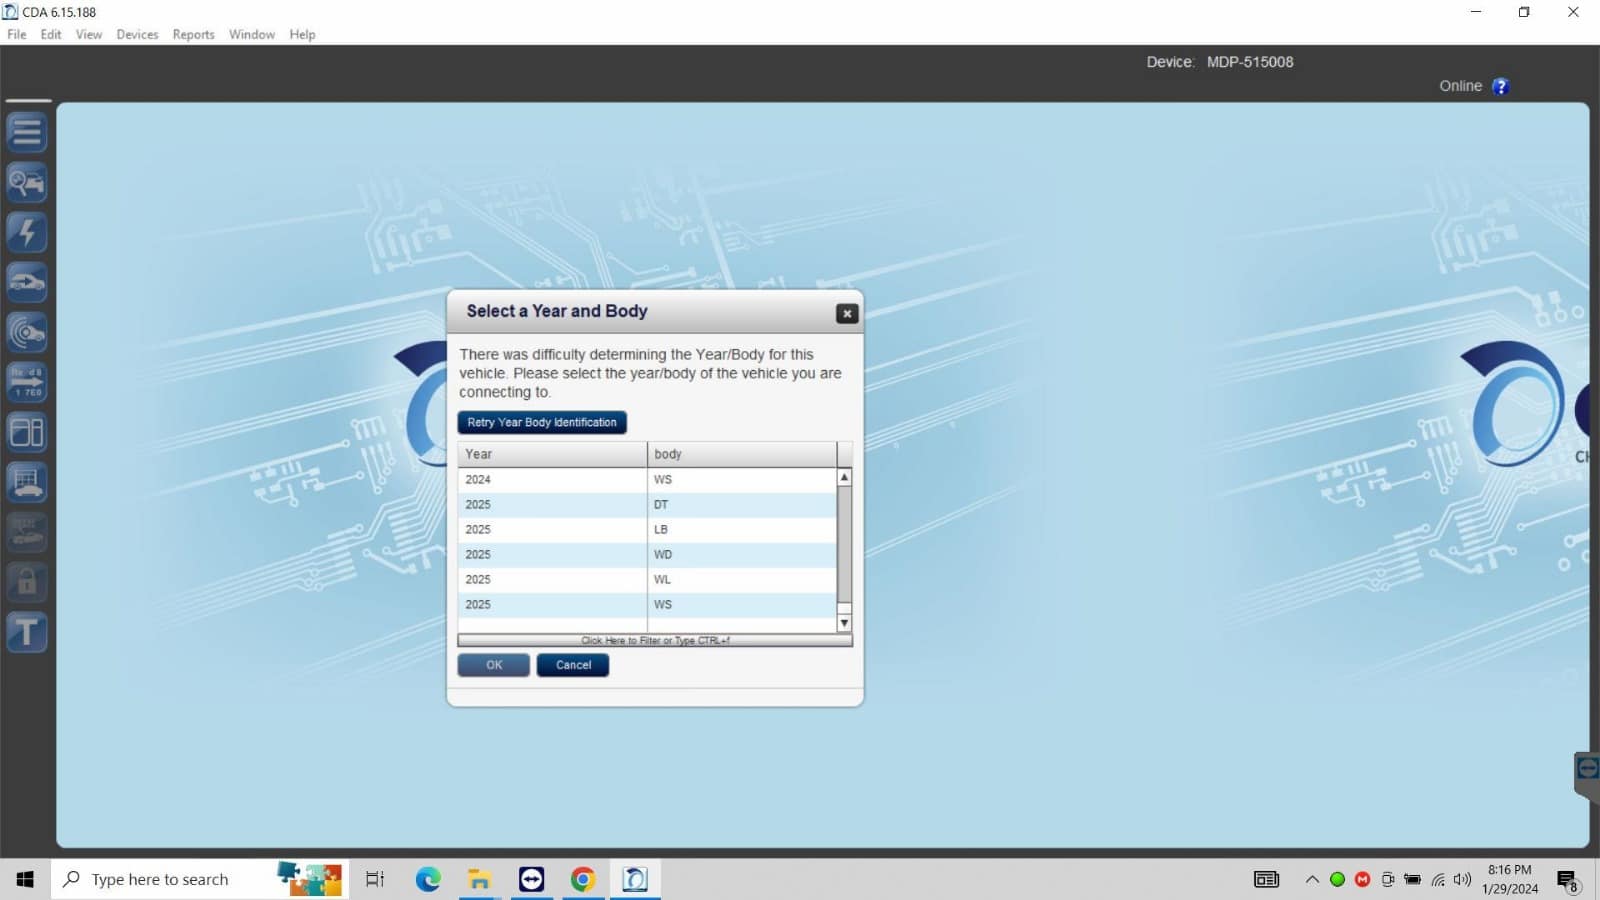Select the garage vehicle service icon
This screenshot has width=1600, height=900.
pos(27,481)
